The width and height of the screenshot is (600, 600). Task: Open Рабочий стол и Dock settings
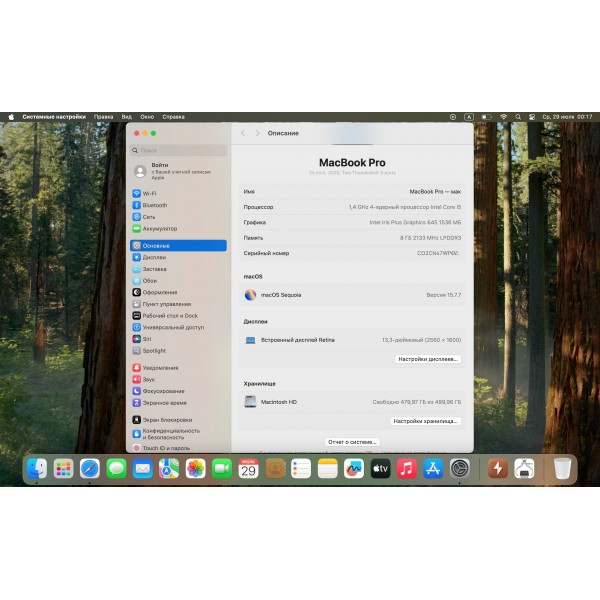178,316
